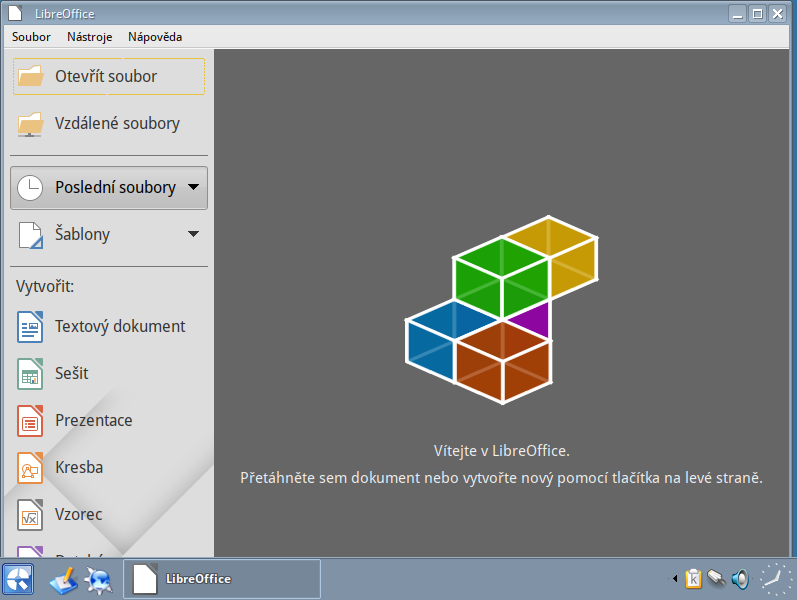This screenshot has width=797, height=600.
Task: Open the Nápověda menu
Action: [x=155, y=37]
